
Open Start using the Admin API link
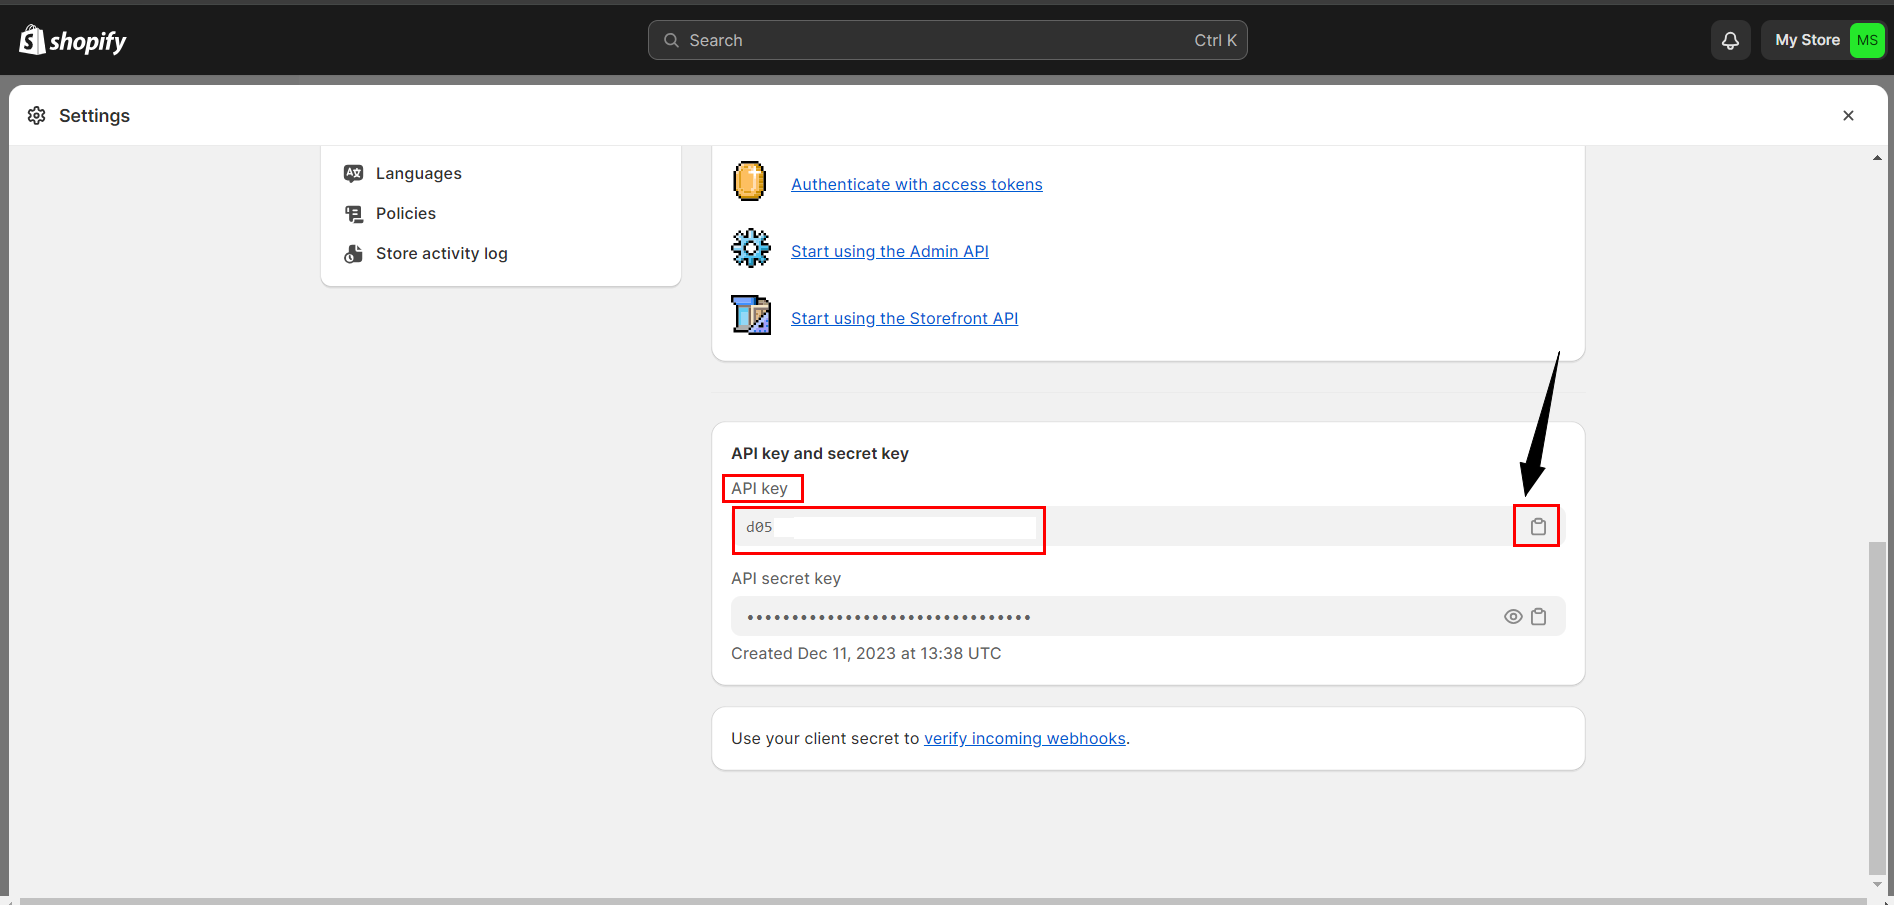[x=889, y=252]
